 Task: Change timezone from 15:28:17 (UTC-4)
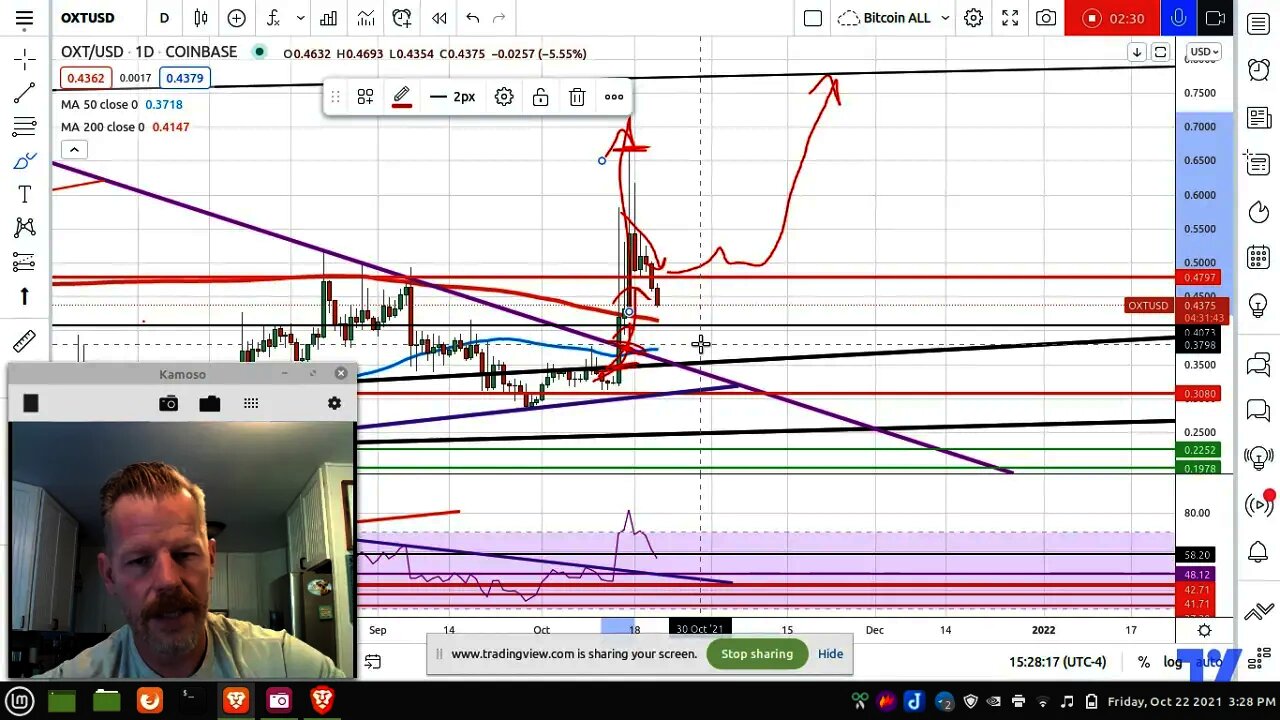coord(1058,662)
